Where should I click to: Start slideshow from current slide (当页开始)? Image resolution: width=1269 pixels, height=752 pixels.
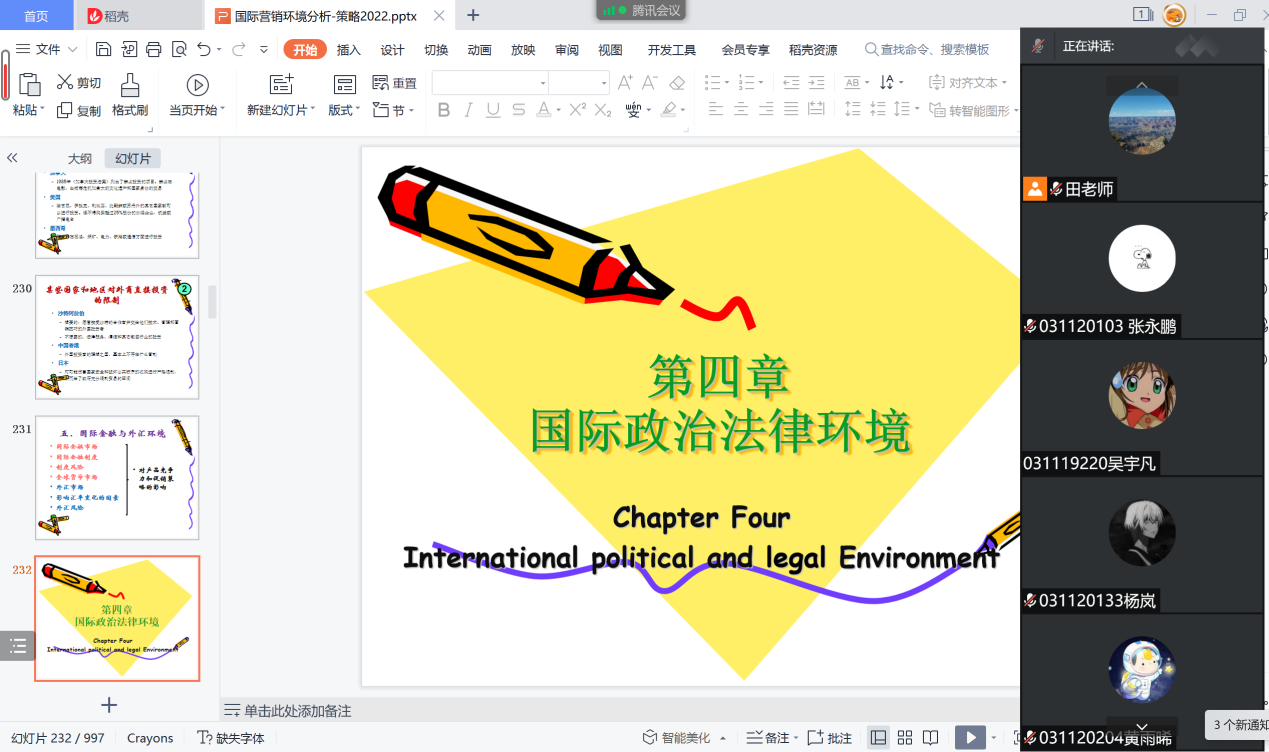(197, 95)
